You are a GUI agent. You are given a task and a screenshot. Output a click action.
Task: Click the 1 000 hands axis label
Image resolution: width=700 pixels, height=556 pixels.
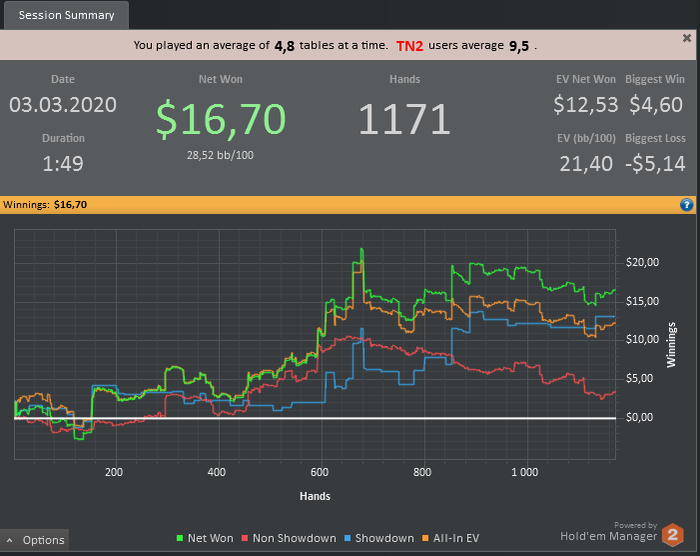click(x=525, y=472)
